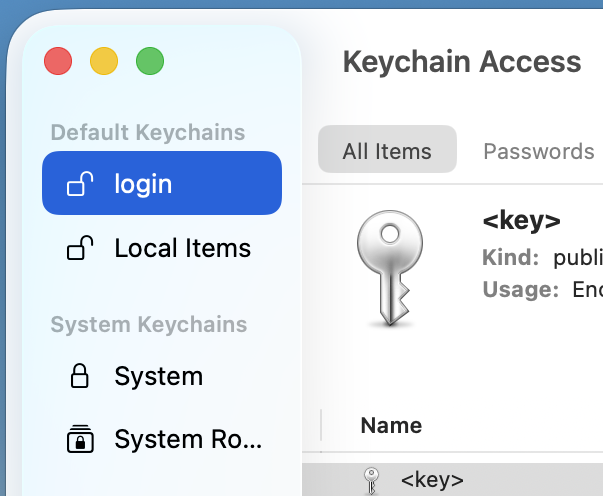Select the login keychain in sidebar

click(x=162, y=184)
